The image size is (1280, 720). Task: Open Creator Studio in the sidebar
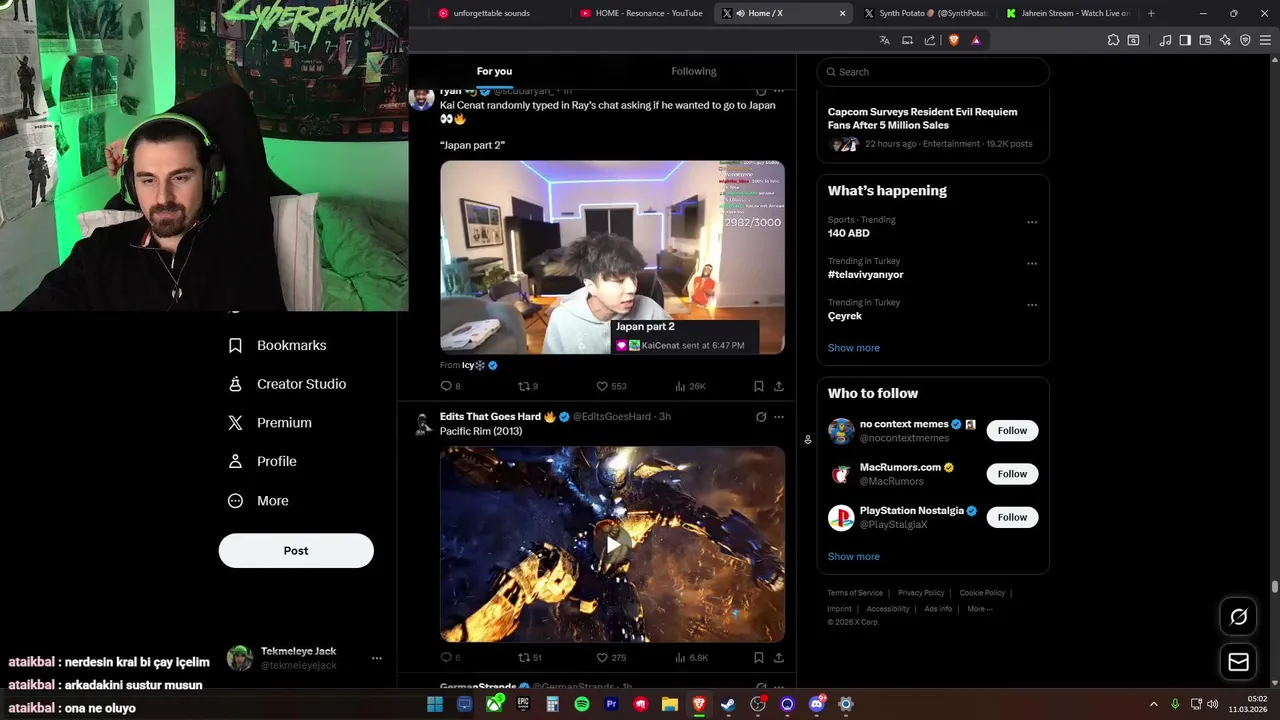click(x=286, y=384)
